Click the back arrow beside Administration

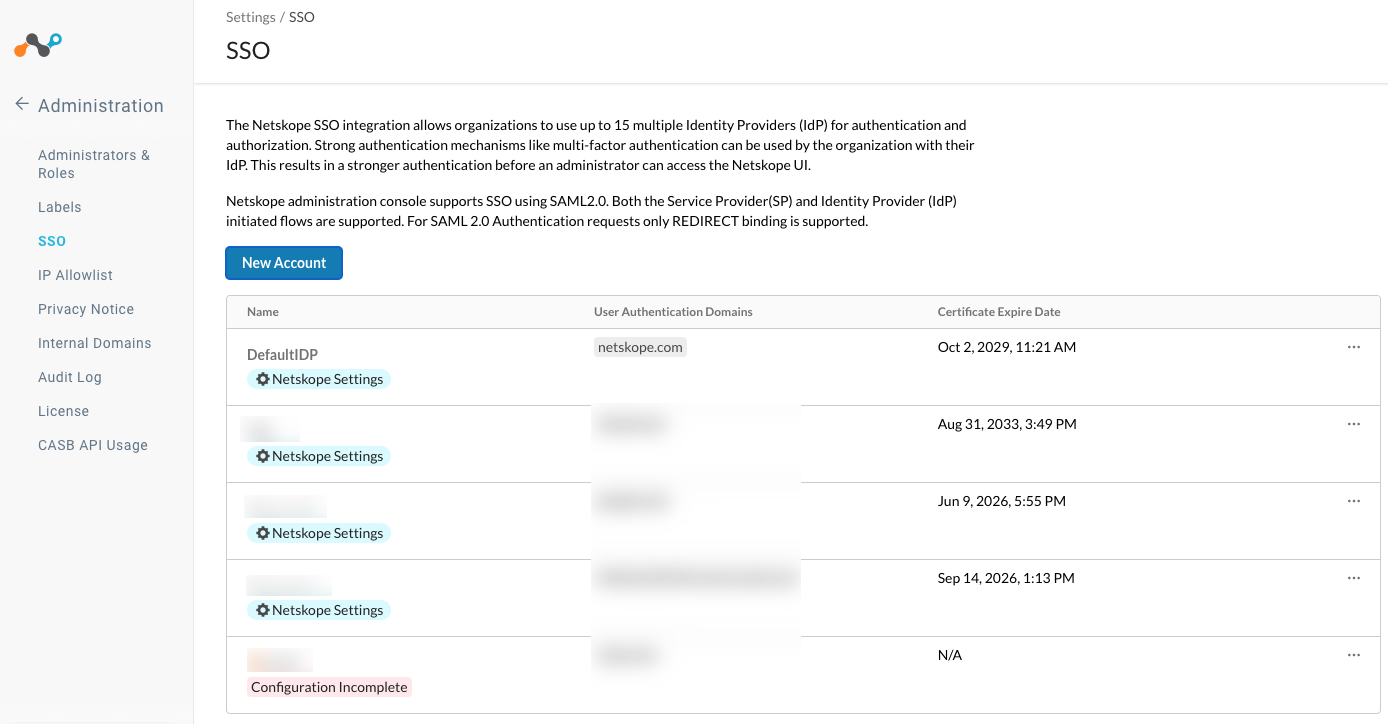pos(21,104)
